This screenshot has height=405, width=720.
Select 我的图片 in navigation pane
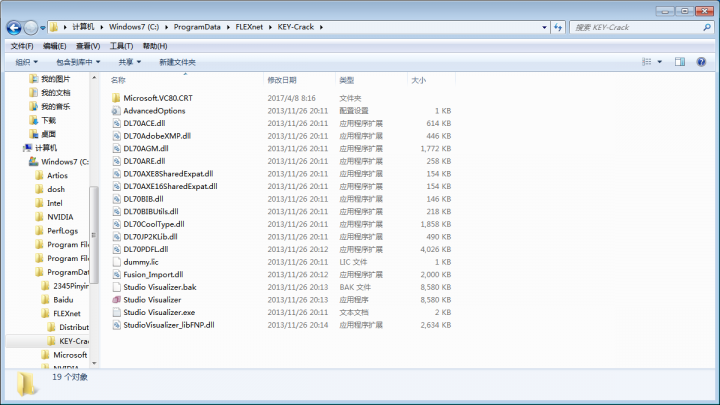pyautogui.click(x=55, y=78)
